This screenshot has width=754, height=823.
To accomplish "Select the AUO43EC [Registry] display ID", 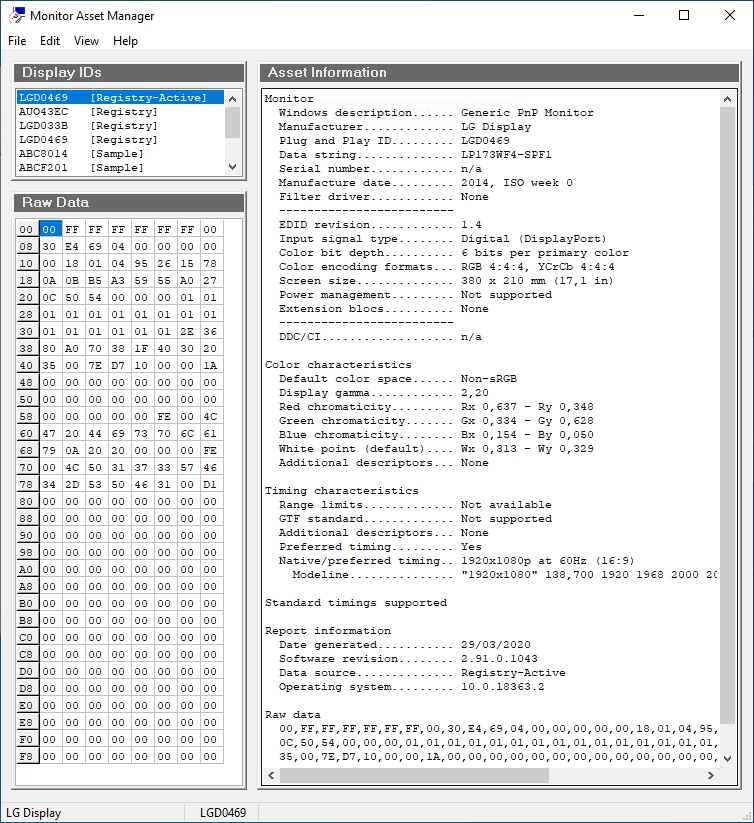I will pos(88,112).
